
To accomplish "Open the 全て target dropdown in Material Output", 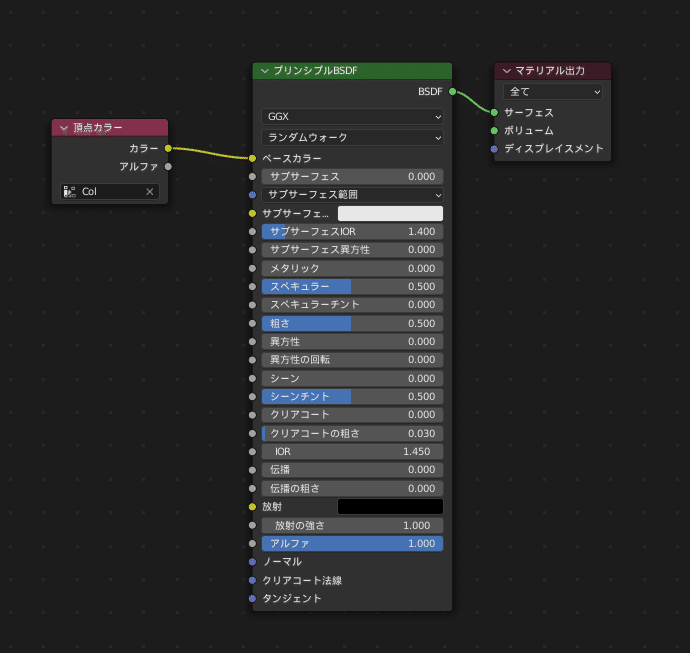I will point(553,92).
